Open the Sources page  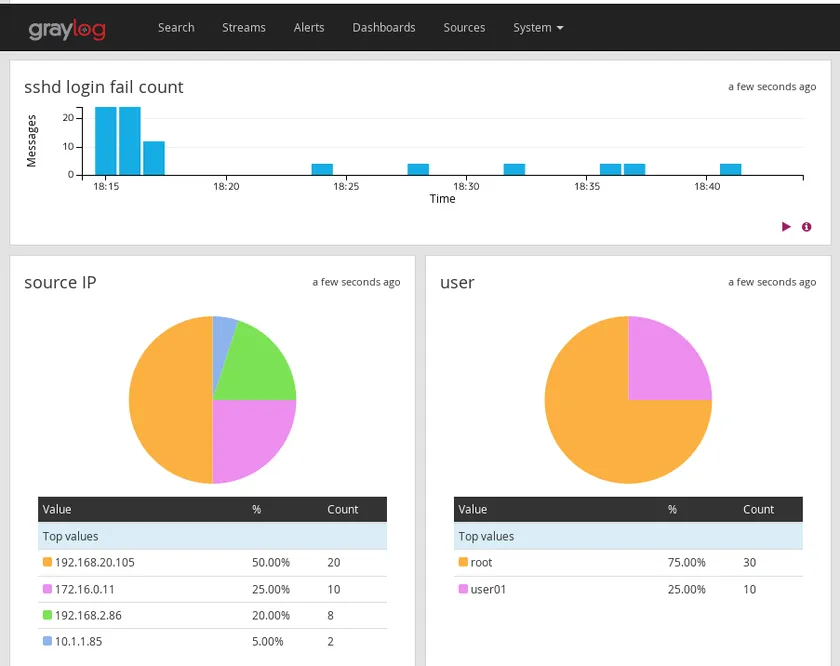click(464, 28)
